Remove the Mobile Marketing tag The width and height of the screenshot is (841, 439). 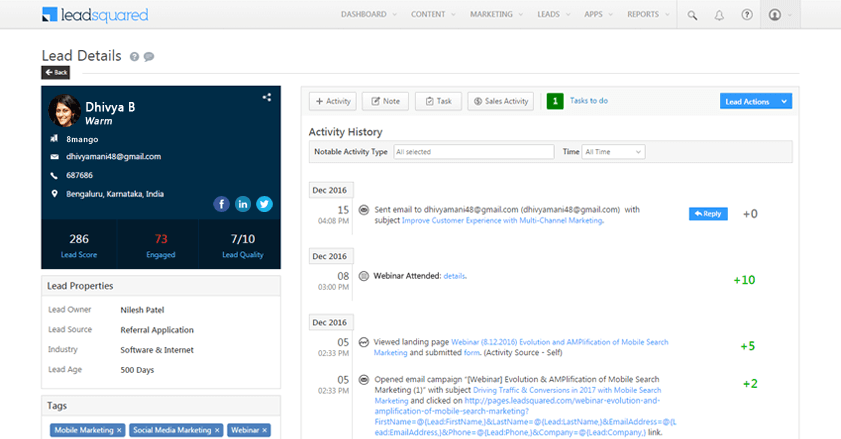[119, 430]
